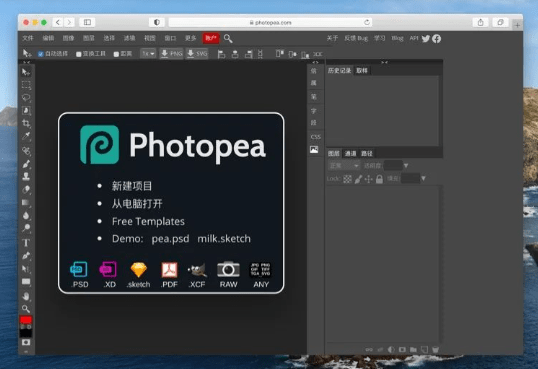Image resolution: width=538 pixels, height=369 pixels.
Task: Select the Brush tool
Action: [x=26, y=164]
